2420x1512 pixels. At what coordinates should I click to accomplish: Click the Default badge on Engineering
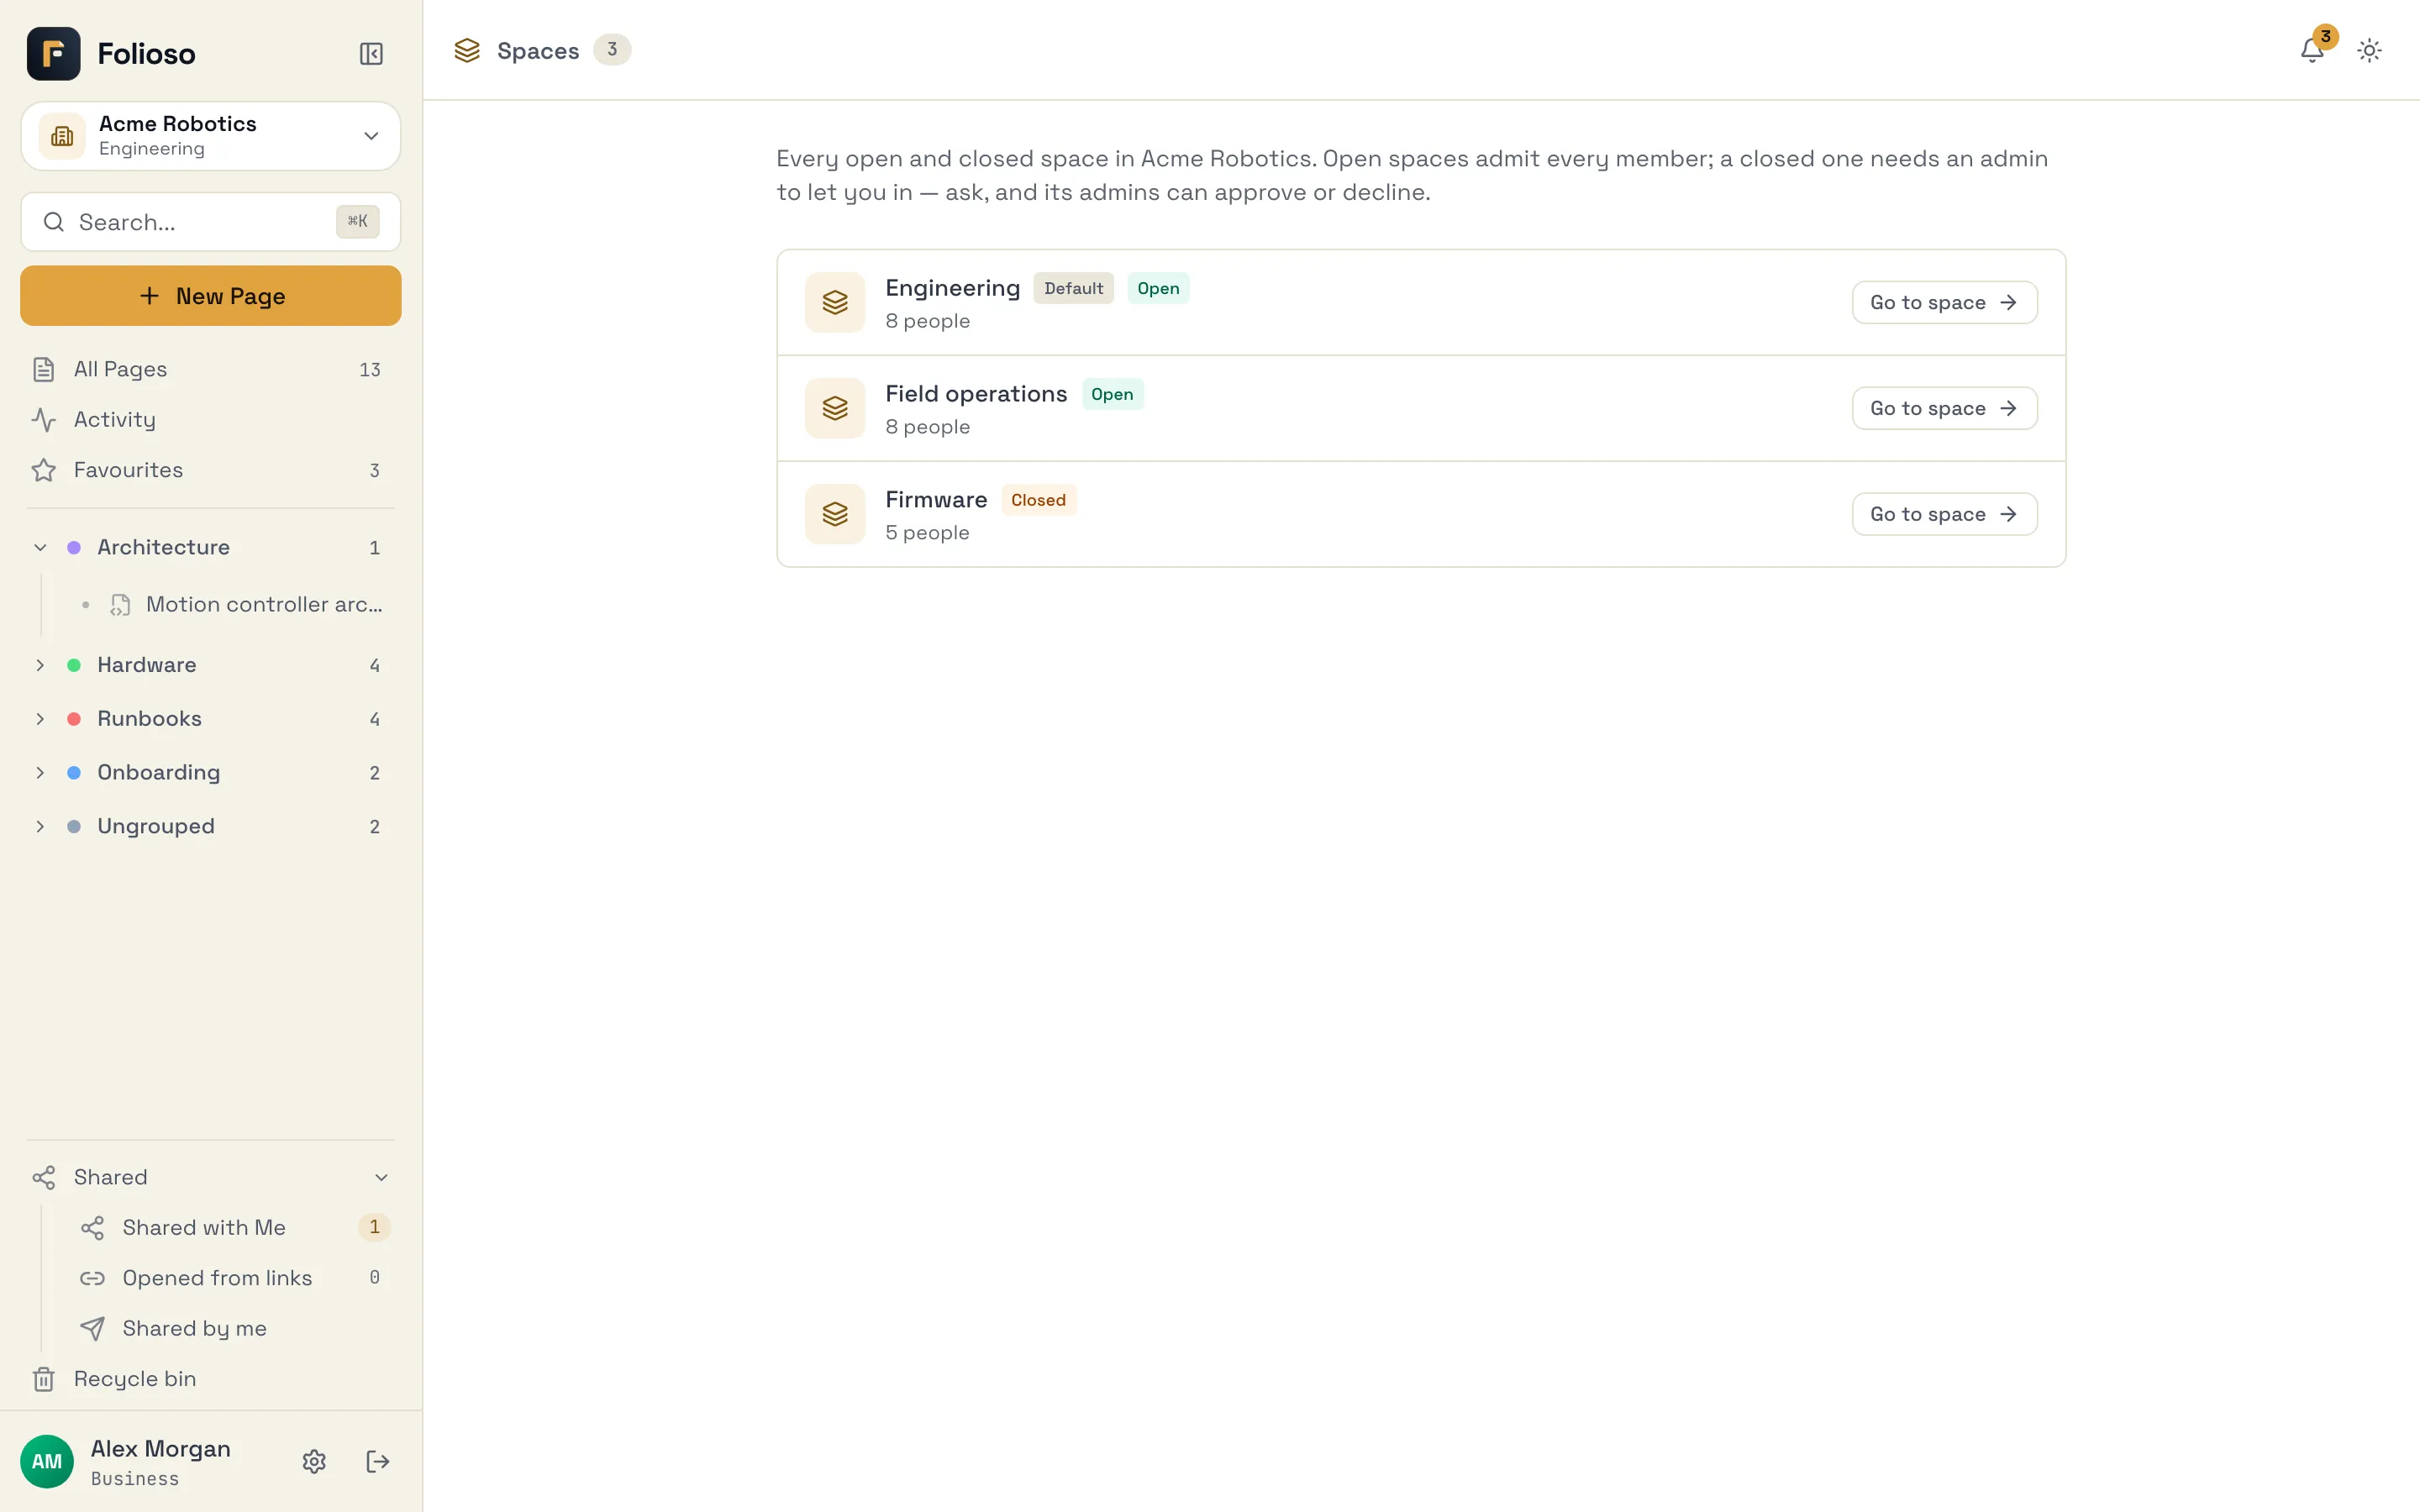pyautogui.click(x=1073, y=289)
